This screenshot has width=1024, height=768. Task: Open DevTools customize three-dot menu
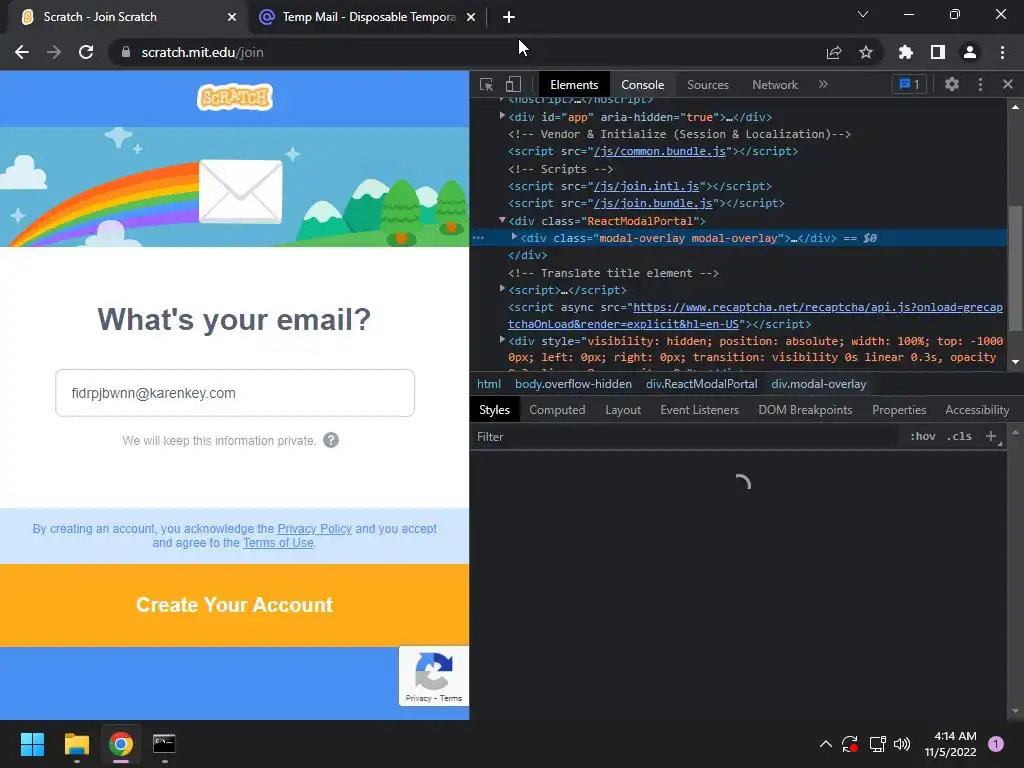980,84
